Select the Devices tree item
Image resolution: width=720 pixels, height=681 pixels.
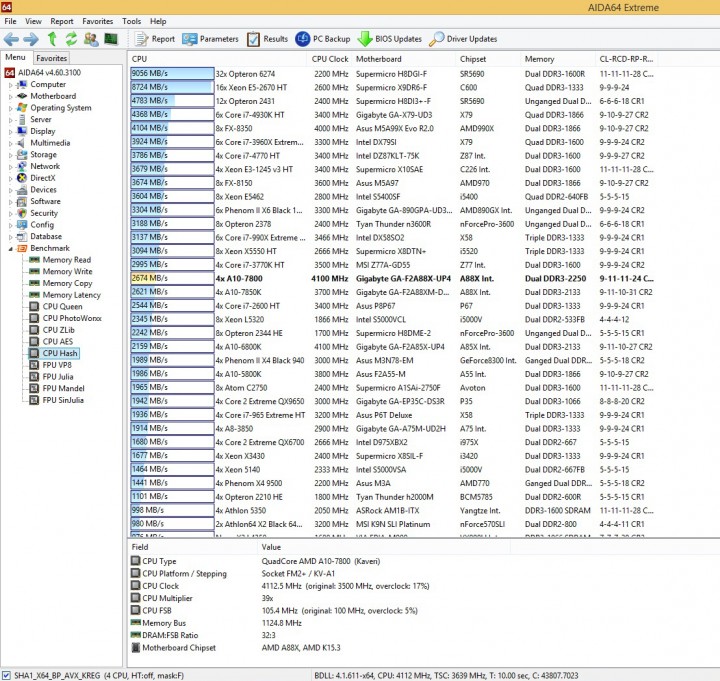(x=43, y=190)
